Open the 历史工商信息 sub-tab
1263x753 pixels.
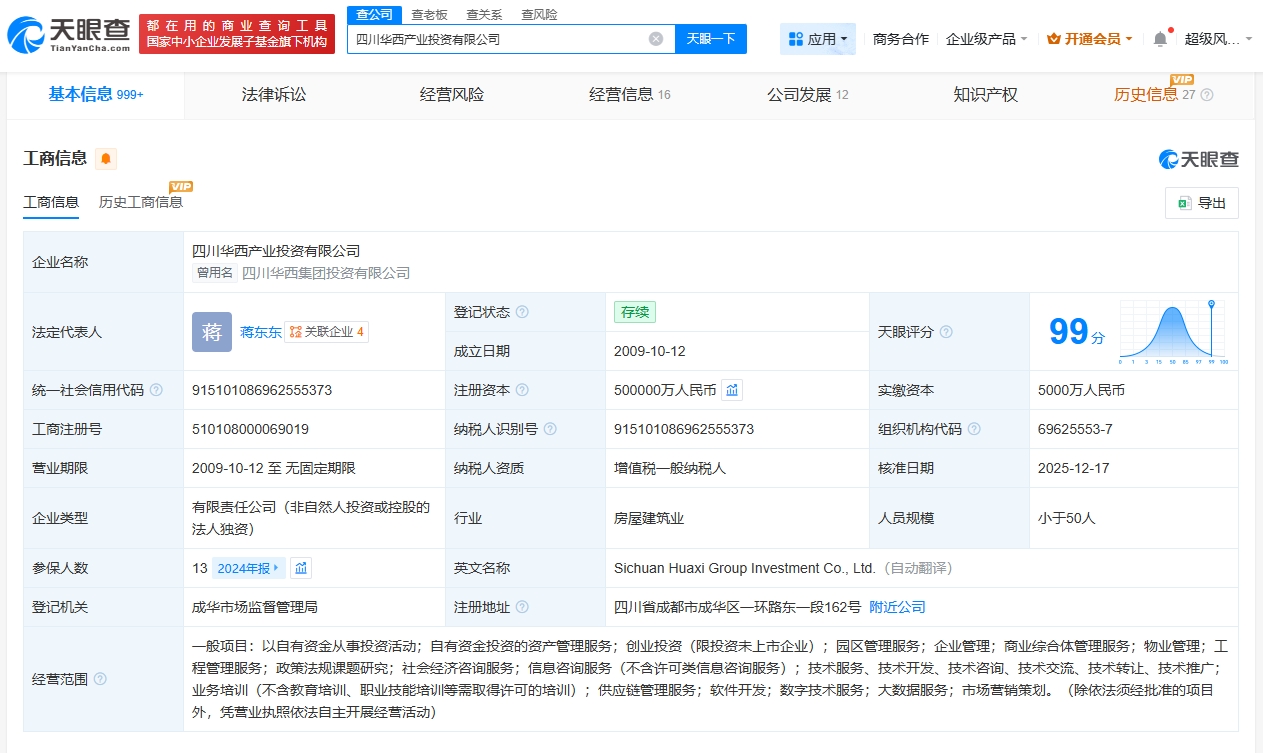[x=141, y=202]
